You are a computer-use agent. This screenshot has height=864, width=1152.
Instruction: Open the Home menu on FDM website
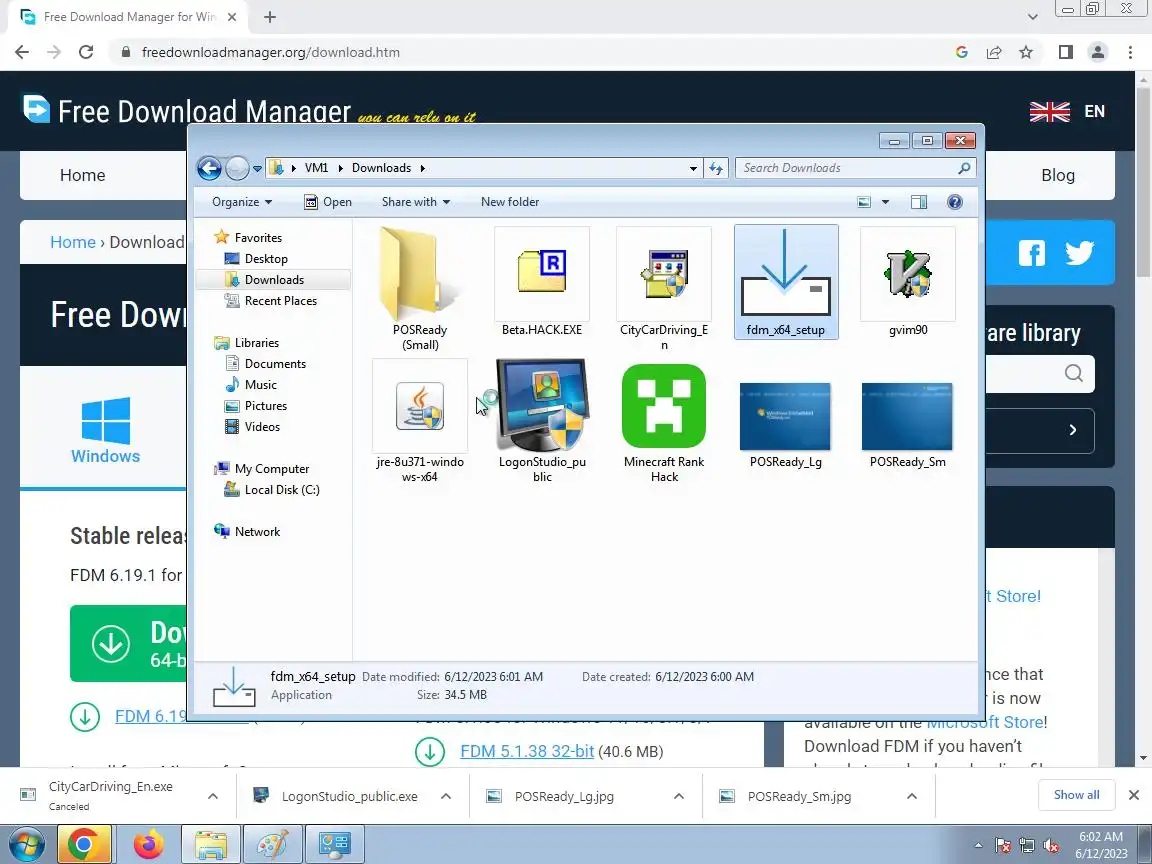pyautogui.click(x=82, y=175)
